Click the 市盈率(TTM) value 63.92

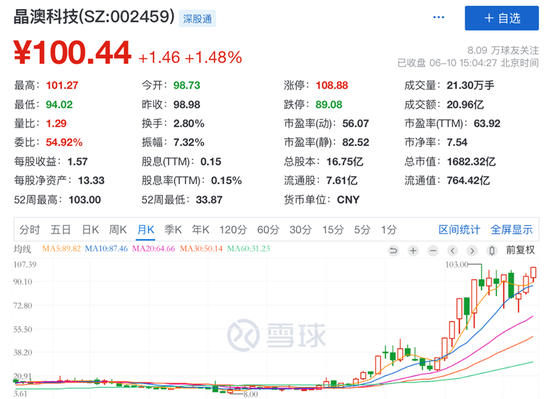487,123
